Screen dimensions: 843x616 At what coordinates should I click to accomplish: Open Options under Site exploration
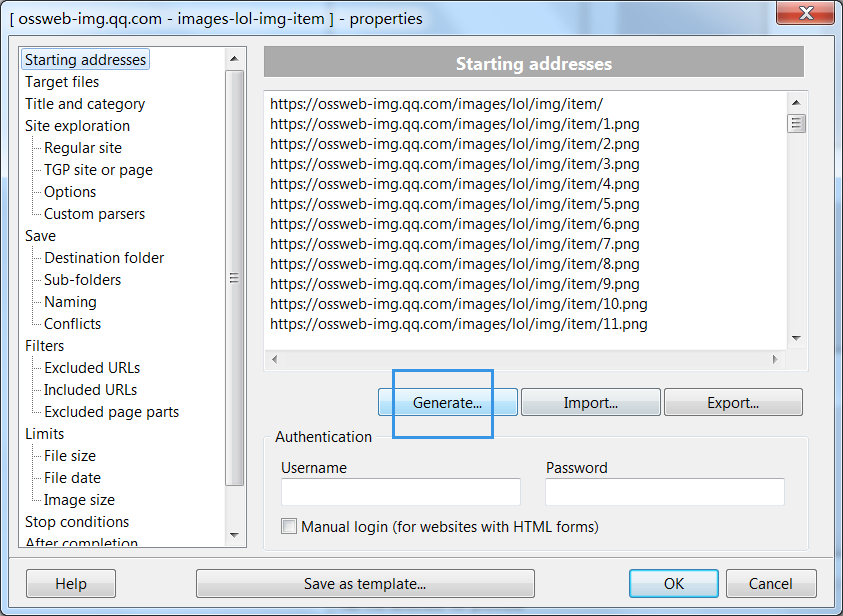pyautogui.click(x=70, y=192)
